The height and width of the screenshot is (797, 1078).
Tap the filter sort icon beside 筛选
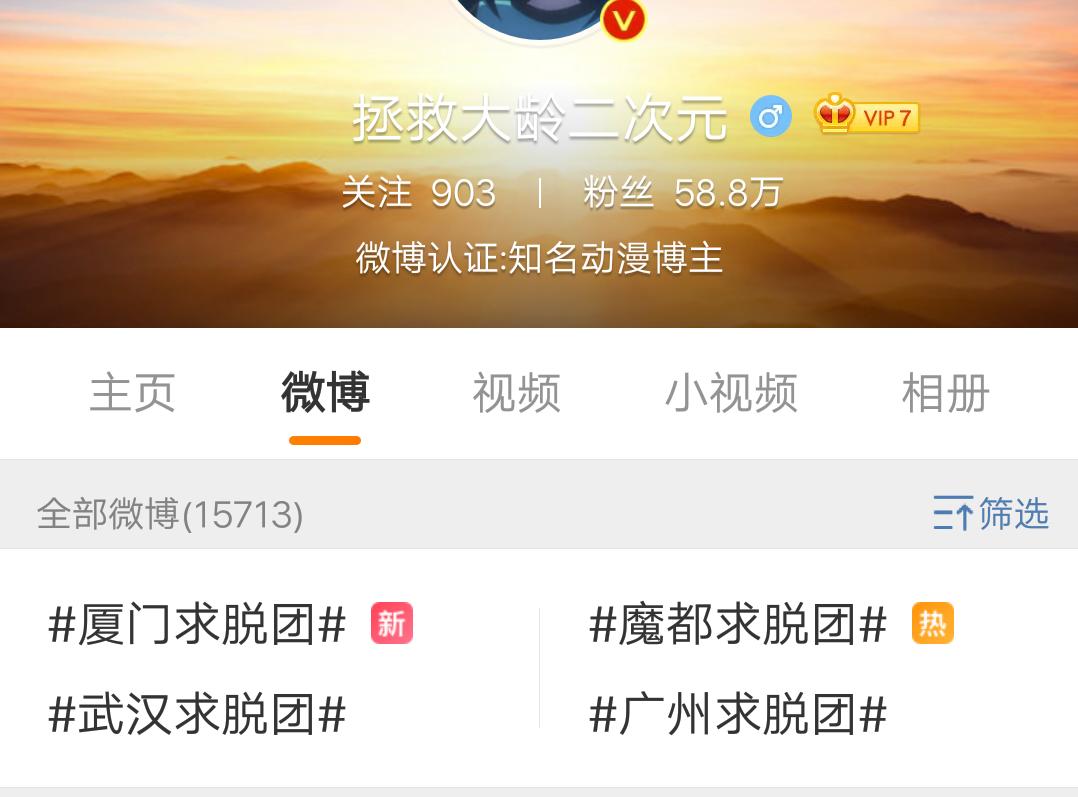[953, 513]
